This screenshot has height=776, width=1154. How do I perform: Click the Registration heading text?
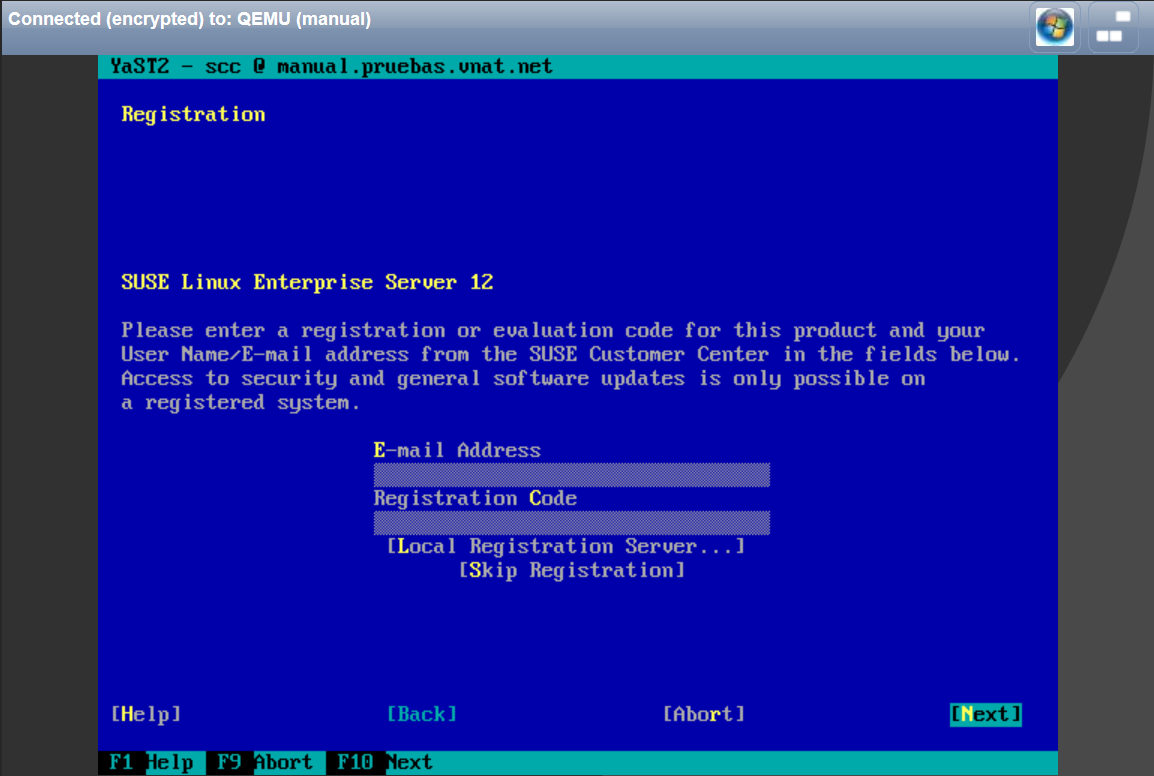tap(194, 115)
